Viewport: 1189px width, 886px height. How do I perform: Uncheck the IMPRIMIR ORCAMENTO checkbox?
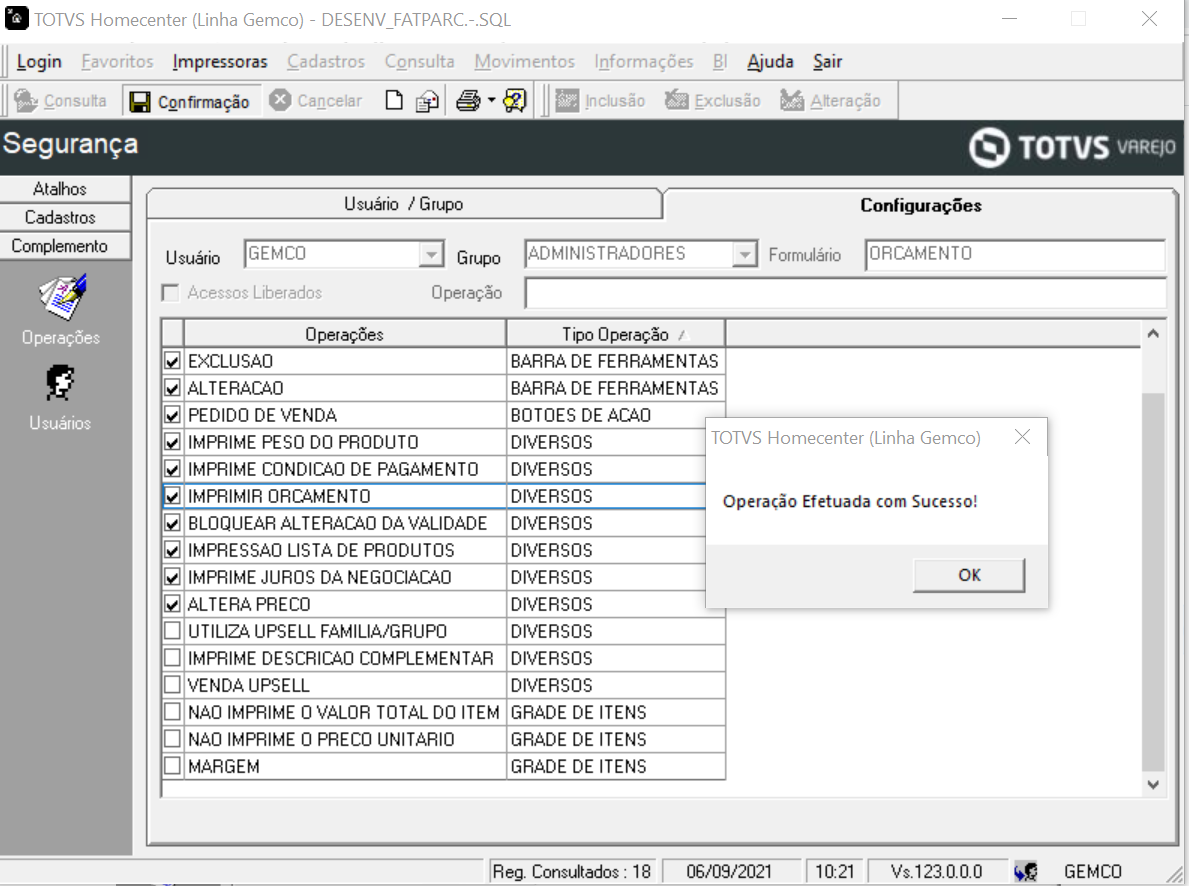pyautogui.click(x=172, y=496)
